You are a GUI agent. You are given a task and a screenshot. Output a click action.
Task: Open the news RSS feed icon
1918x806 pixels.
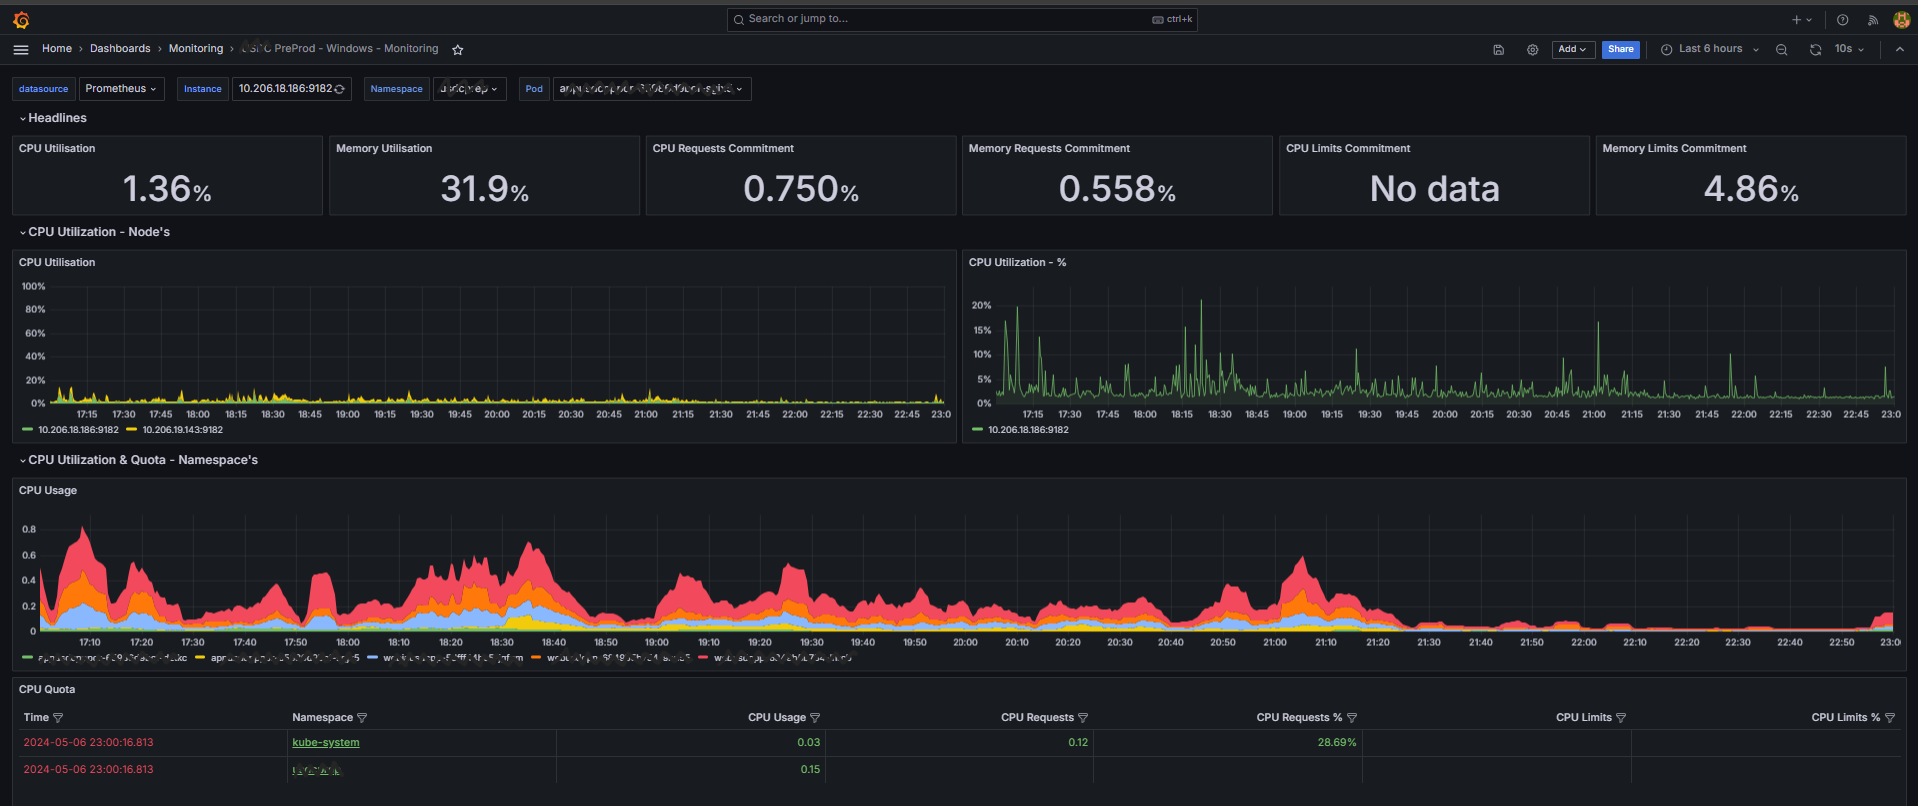[1872, 19]
